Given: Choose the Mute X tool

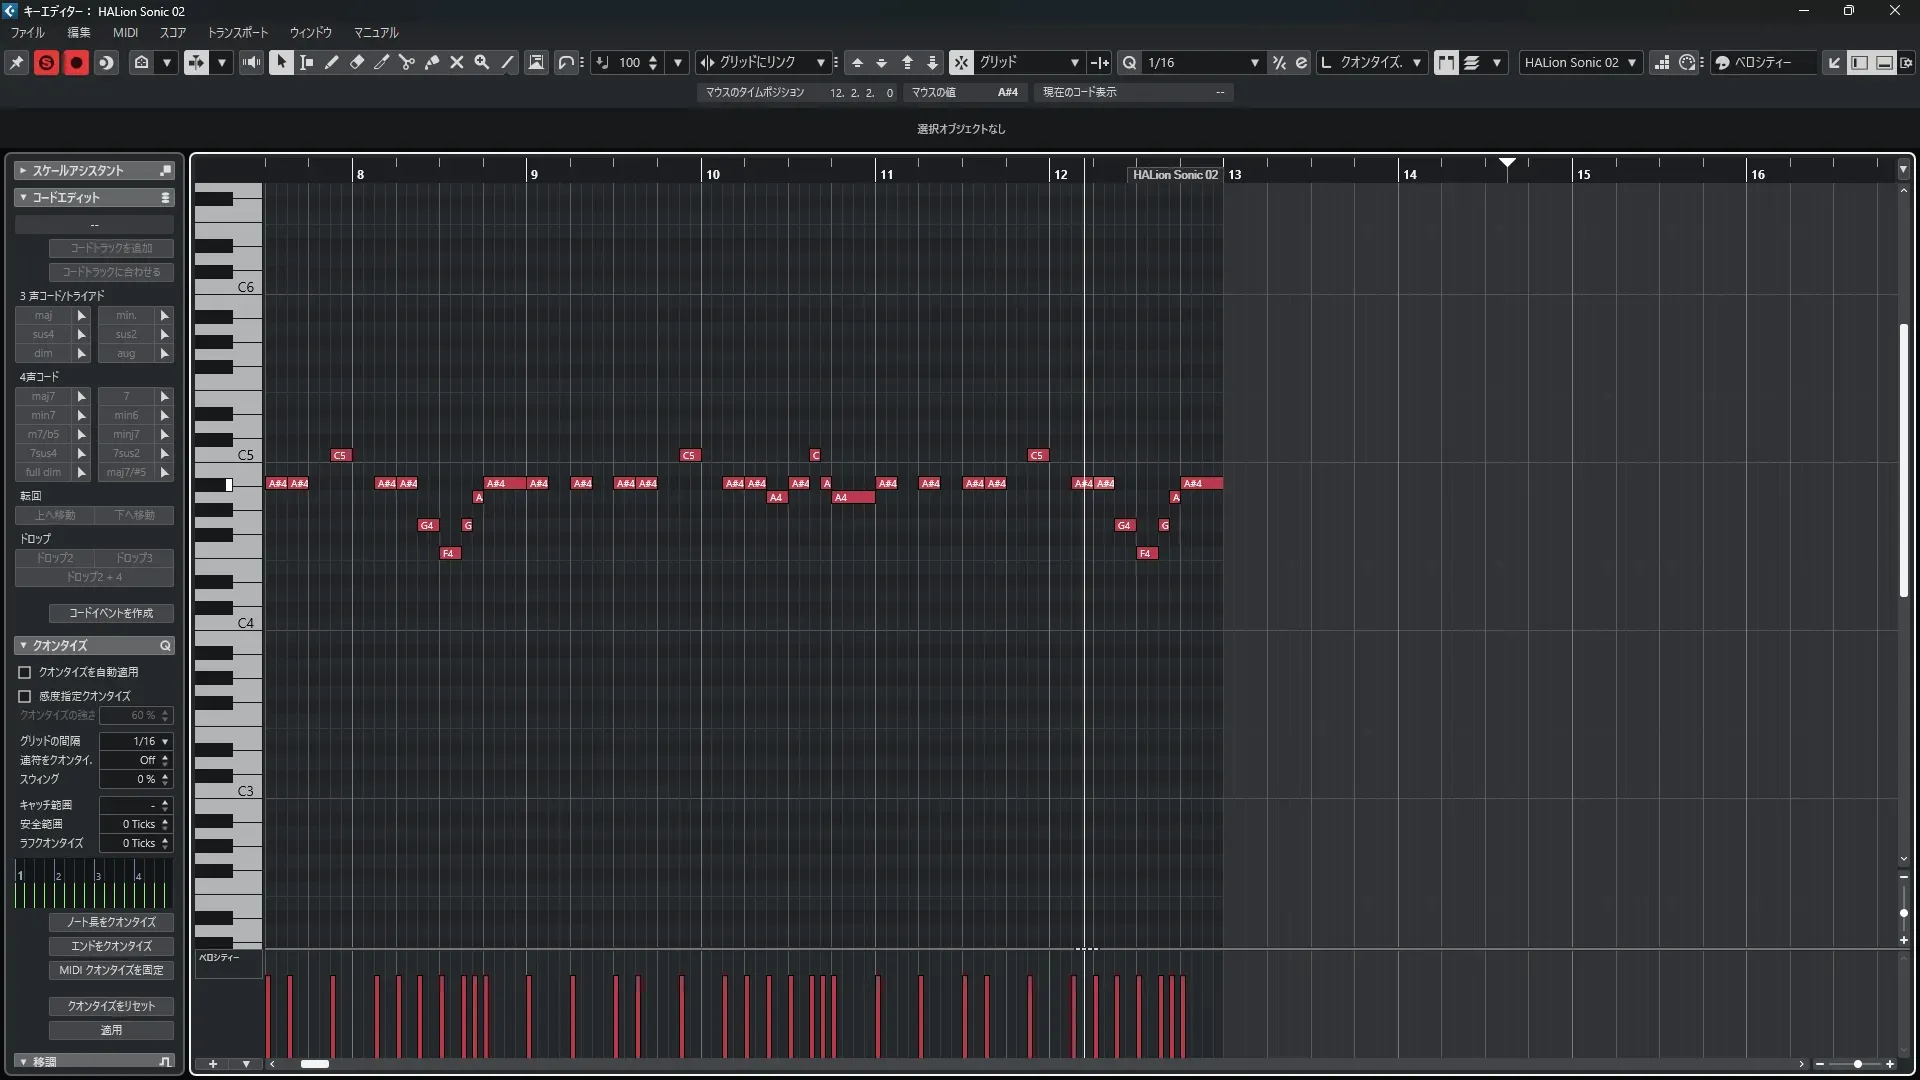Looking at the screenshot, I should pyautogui.click(x=457, y=62).
